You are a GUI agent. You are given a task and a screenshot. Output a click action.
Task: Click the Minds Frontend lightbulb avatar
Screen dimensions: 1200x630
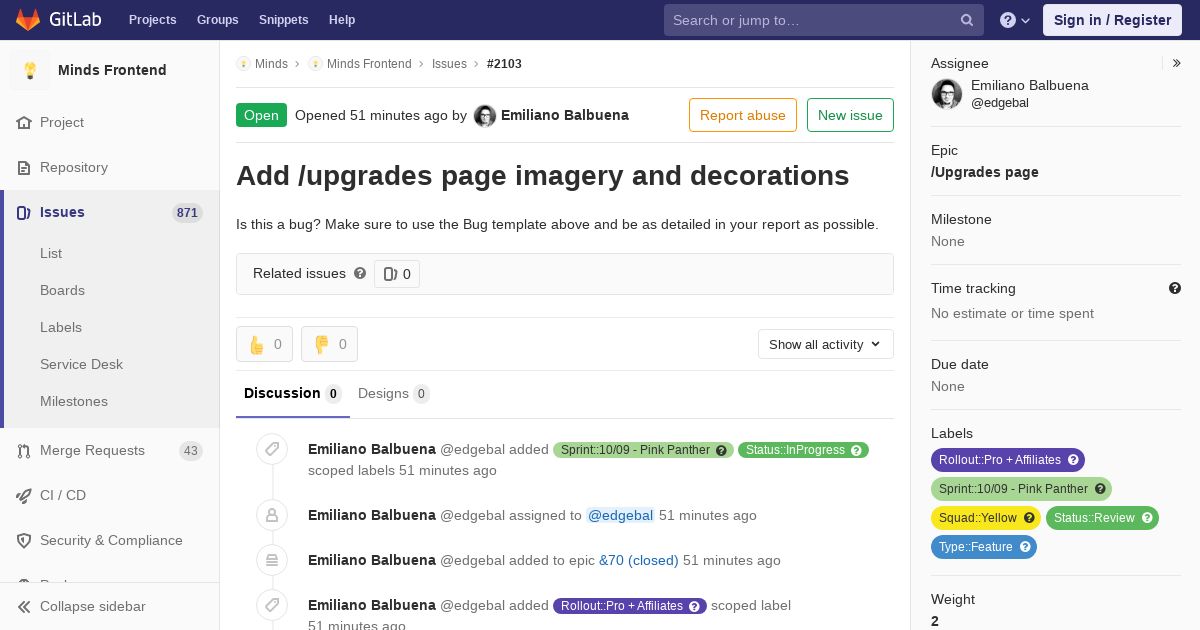click(30, 70)
